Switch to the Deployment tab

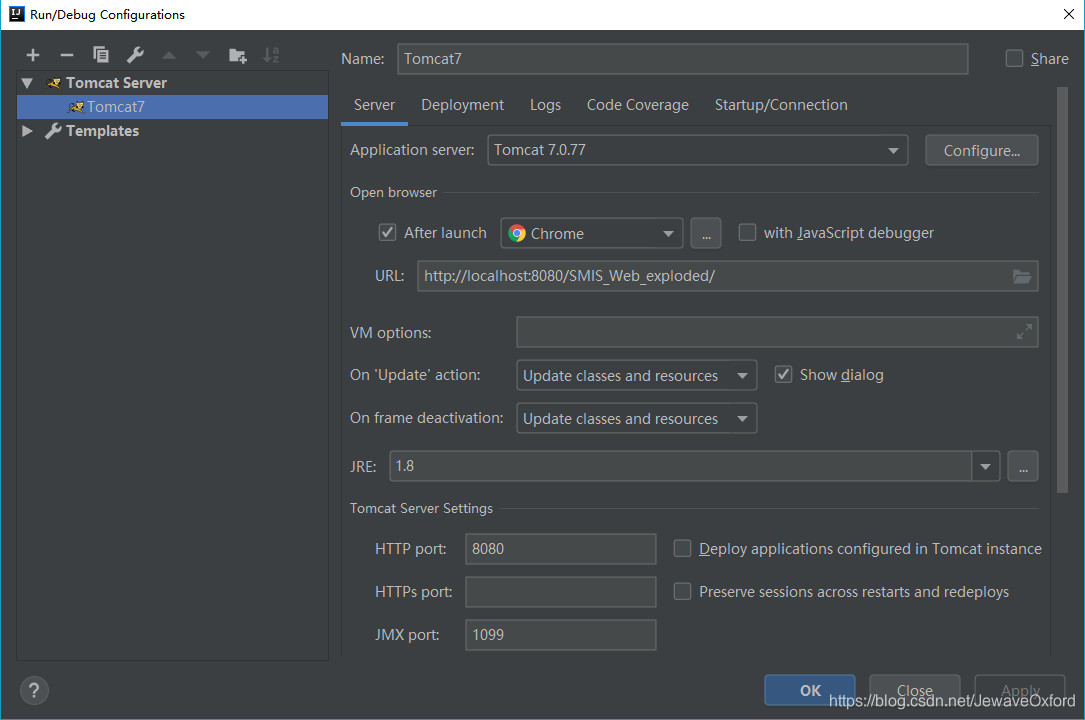(x=462, y=105)
